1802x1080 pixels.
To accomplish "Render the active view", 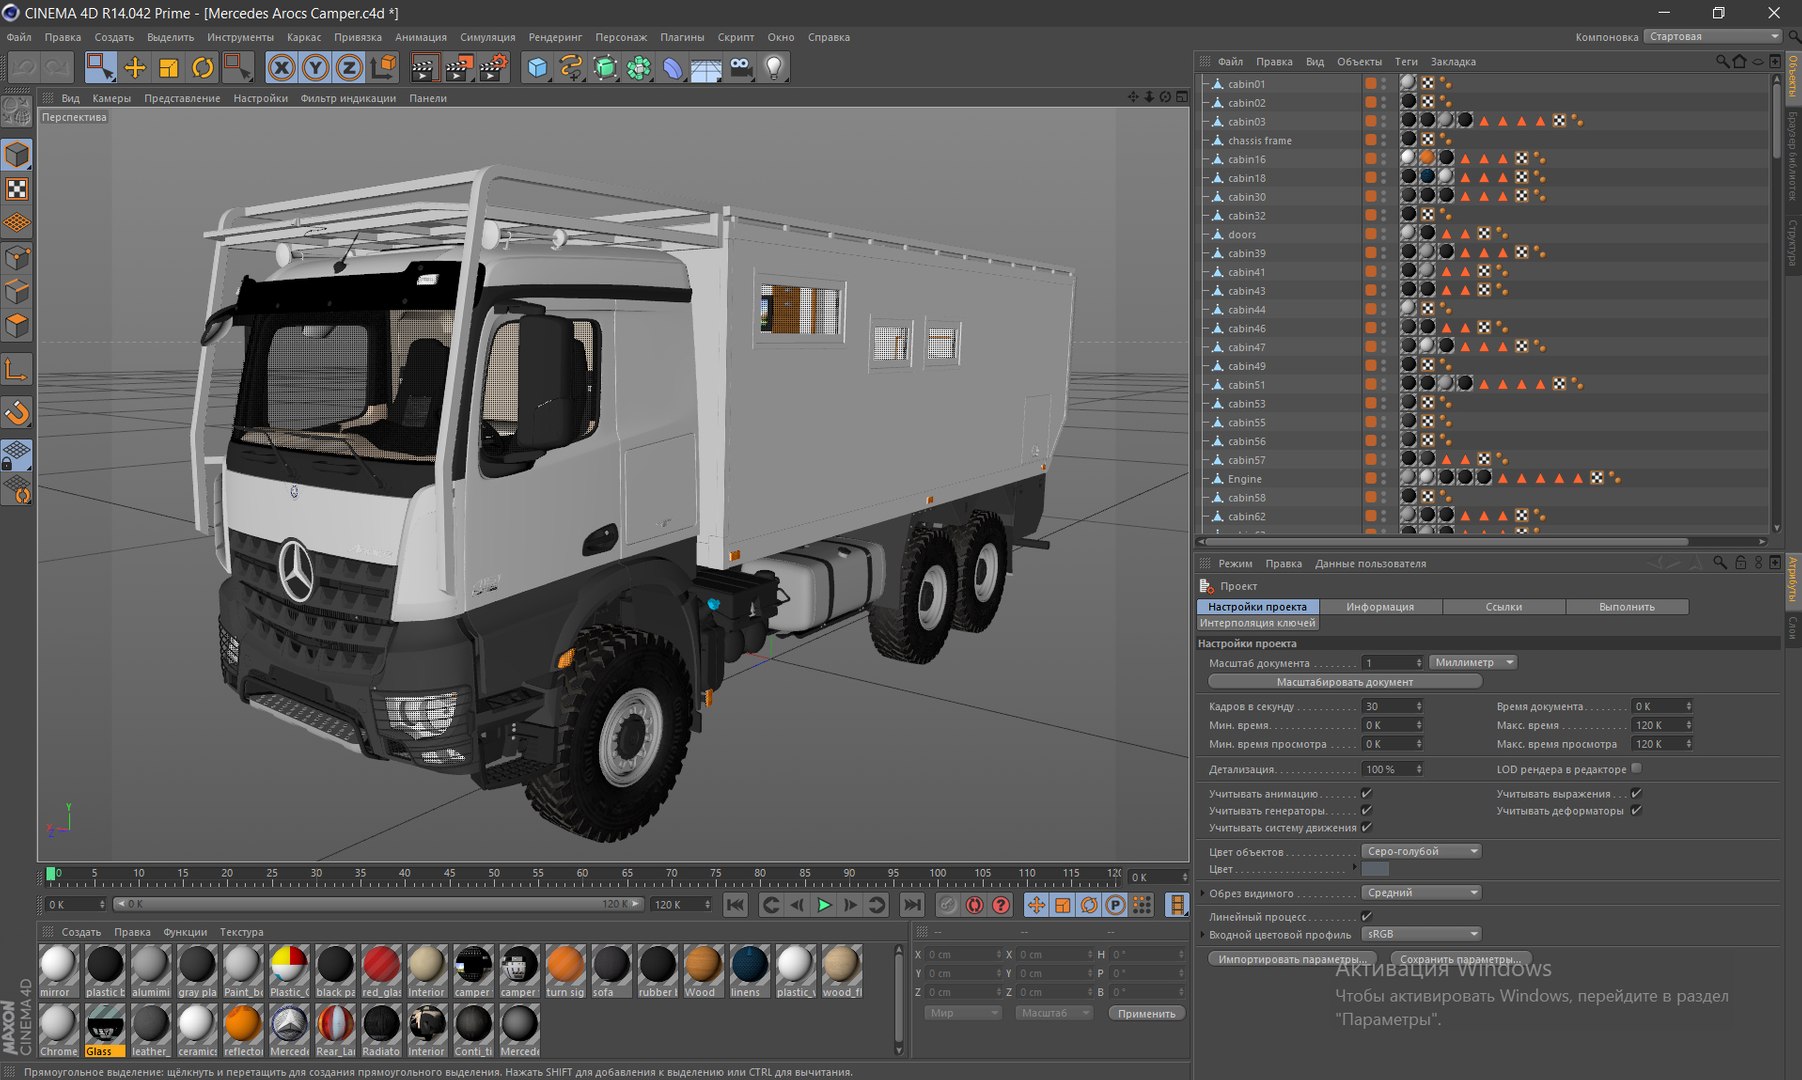I will click(424, 67).
